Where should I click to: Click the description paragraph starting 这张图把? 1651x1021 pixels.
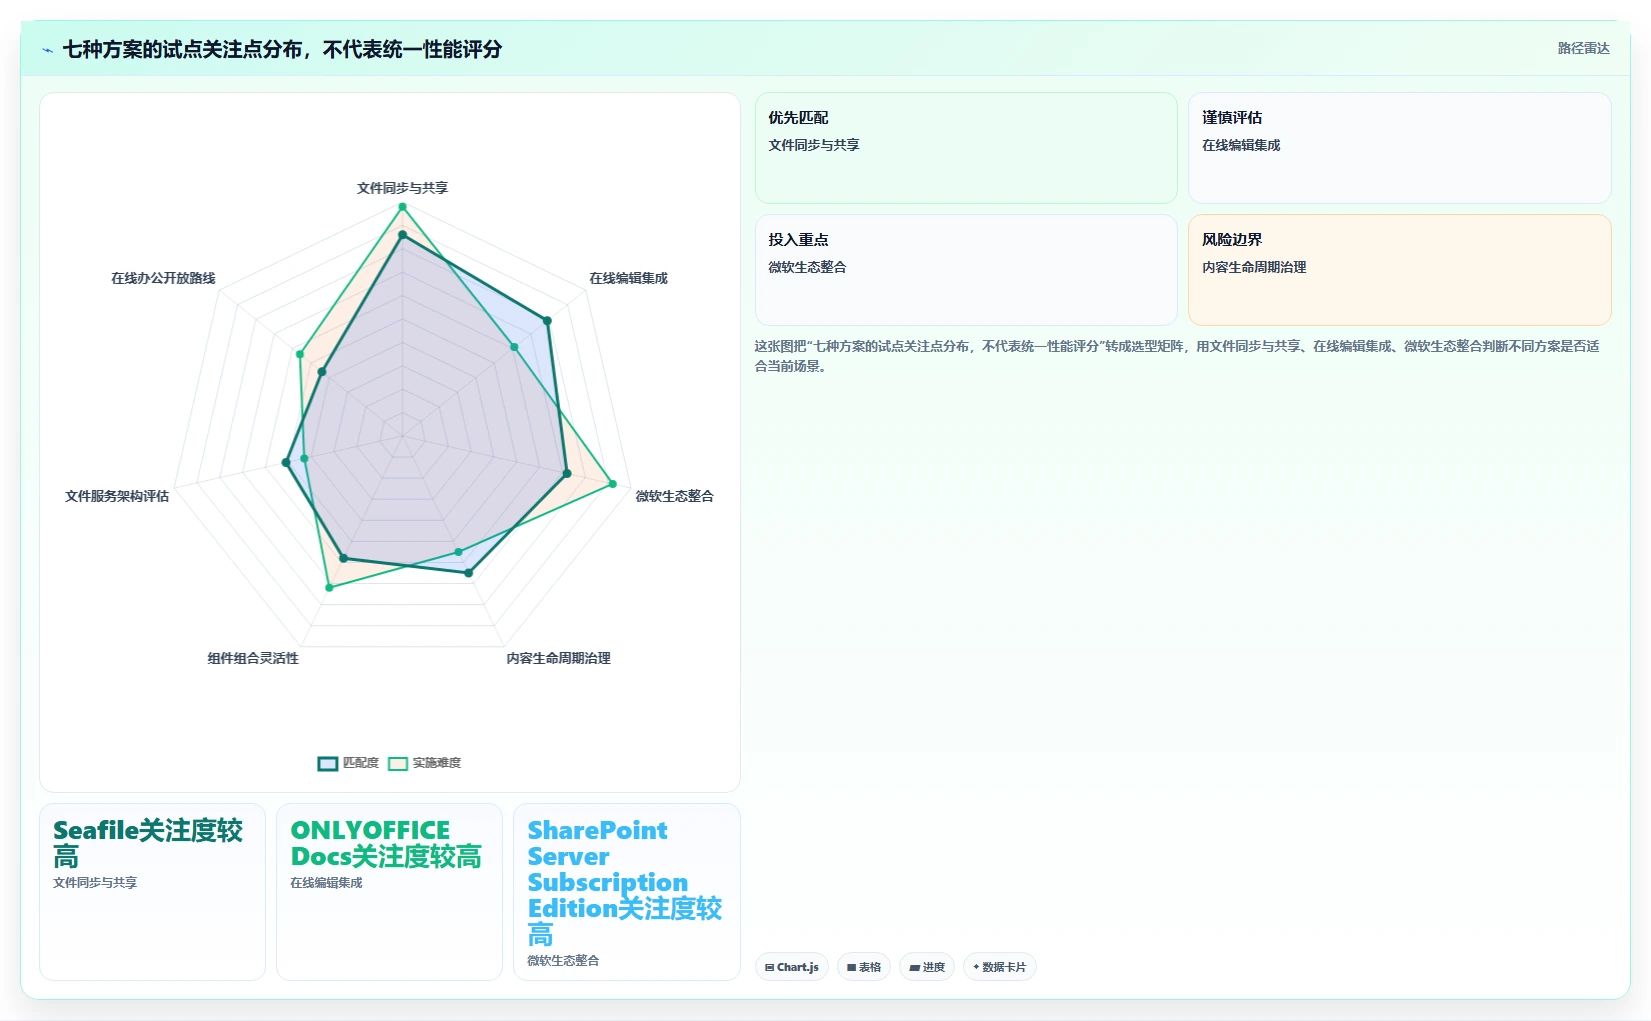tap(1177, 356)
